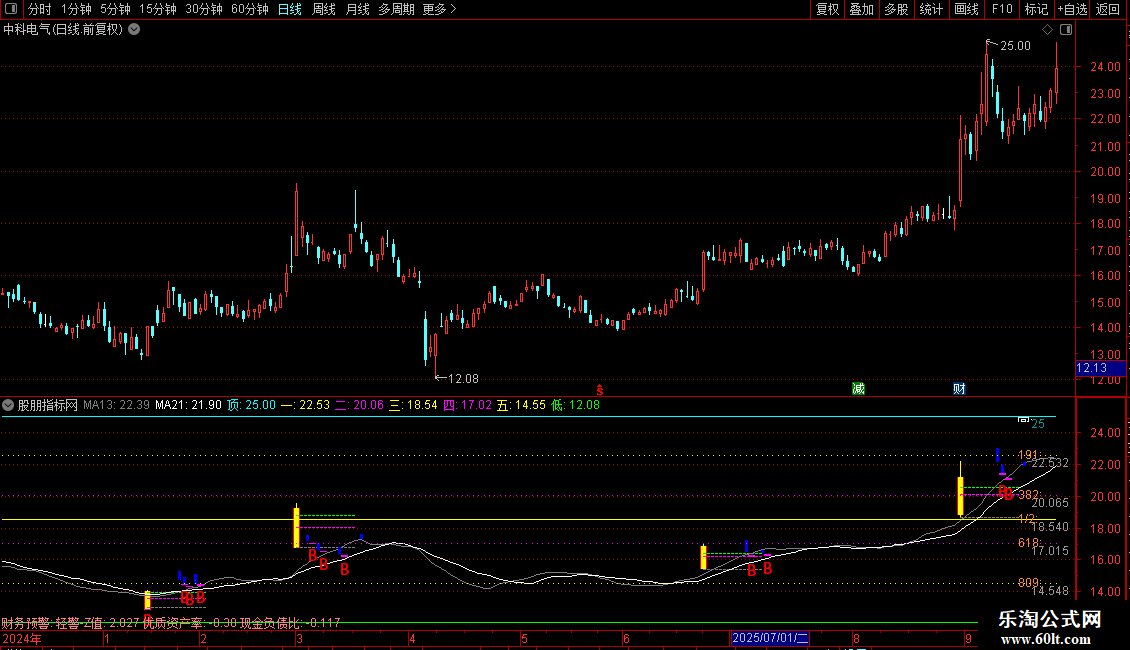Open F10 company info
Viewport: 1130px width, 650px height.
[1001, 10]
